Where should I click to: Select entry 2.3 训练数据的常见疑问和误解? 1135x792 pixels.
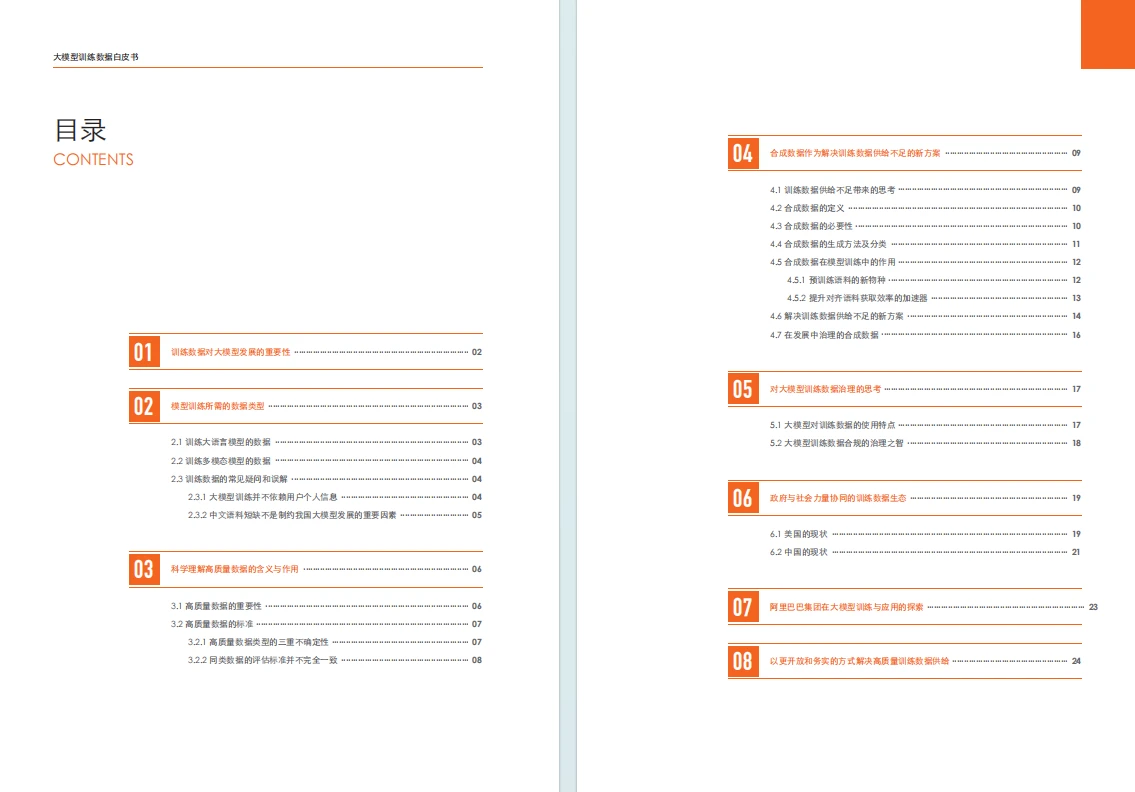pos(229,479)
